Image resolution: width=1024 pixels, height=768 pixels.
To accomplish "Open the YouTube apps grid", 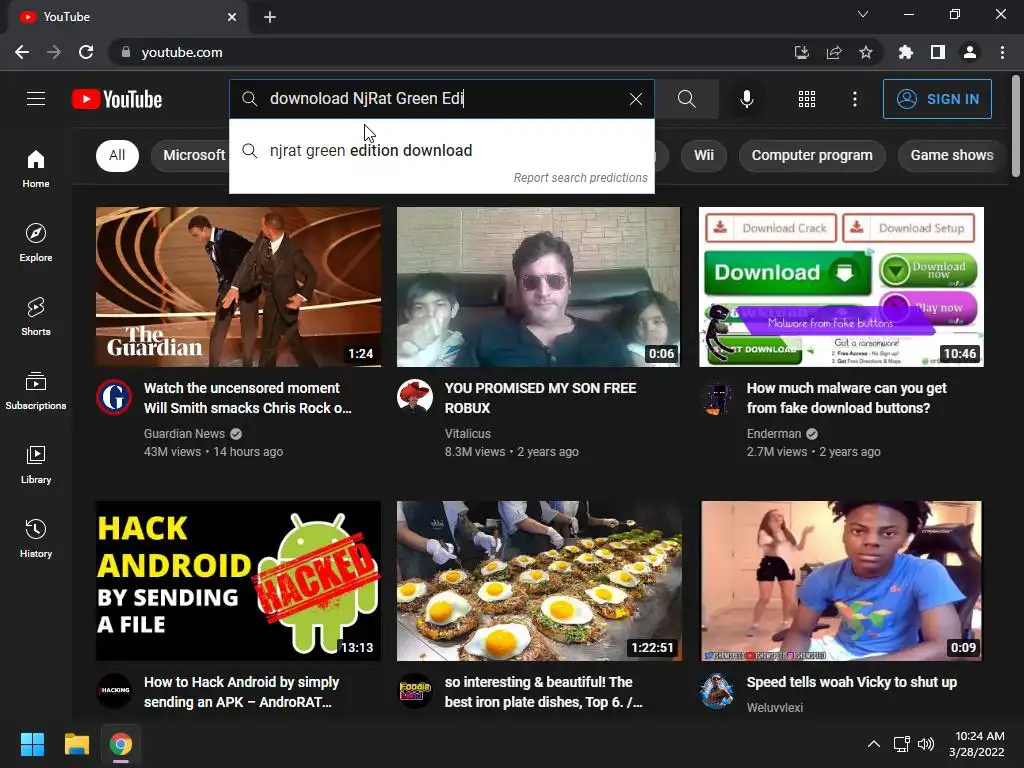I will [807, 99].
